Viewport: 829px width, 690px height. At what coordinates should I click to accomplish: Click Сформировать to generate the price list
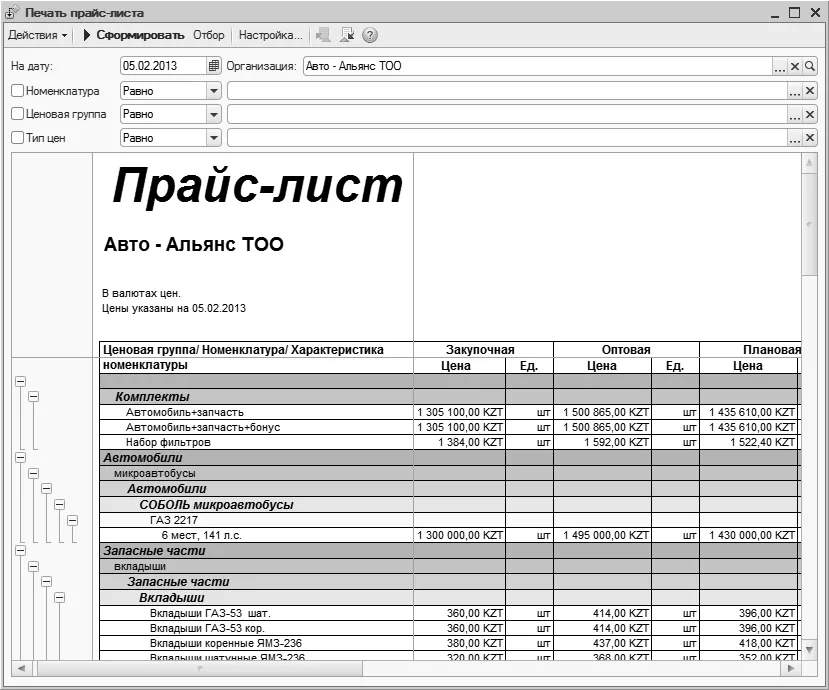tap(134, 35)
